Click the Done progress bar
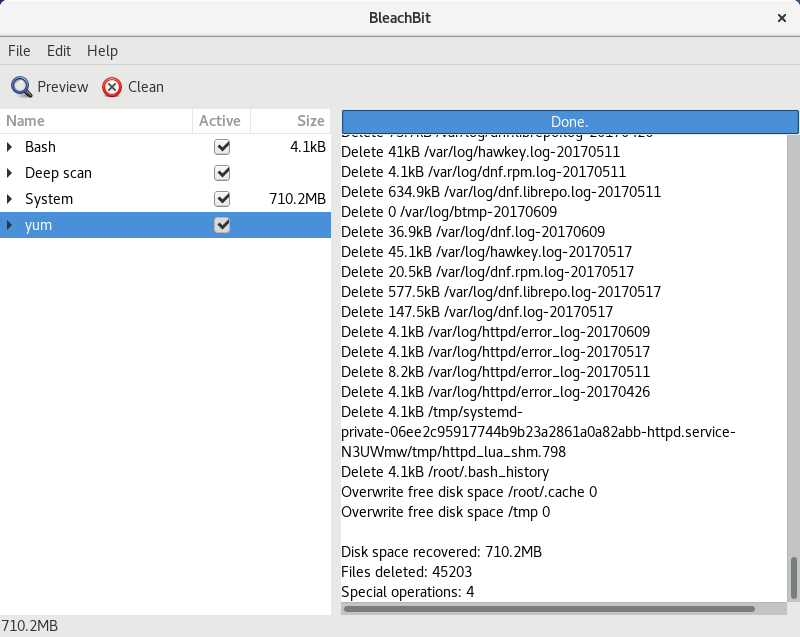The image size is (800, 637). (569, 122)
